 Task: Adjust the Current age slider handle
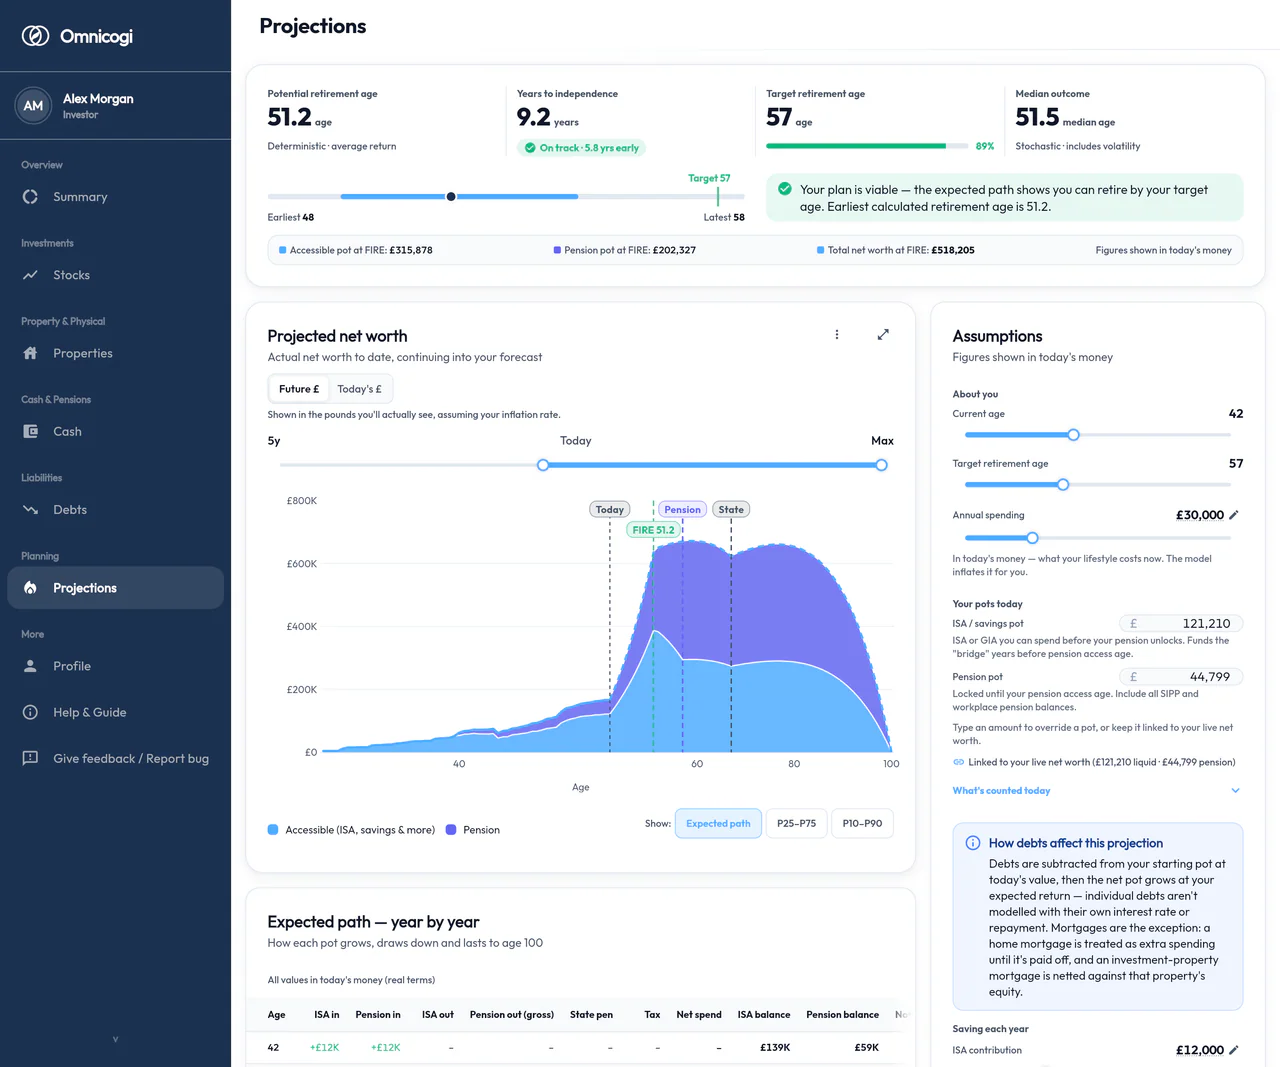pos(1073,435)
